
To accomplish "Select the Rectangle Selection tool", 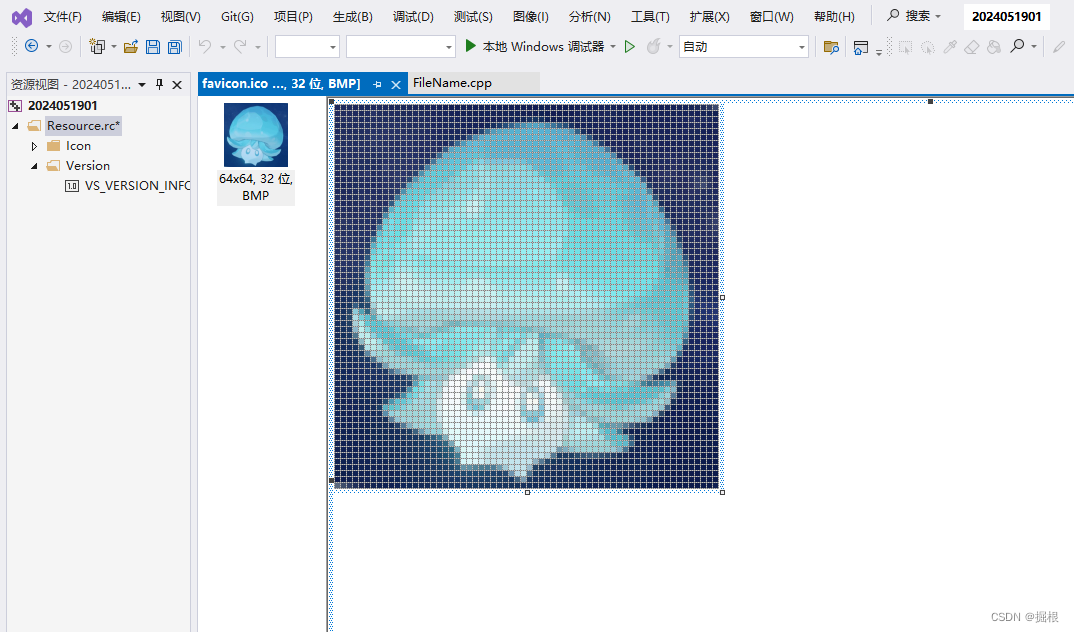I will click(x=906, y=47).
